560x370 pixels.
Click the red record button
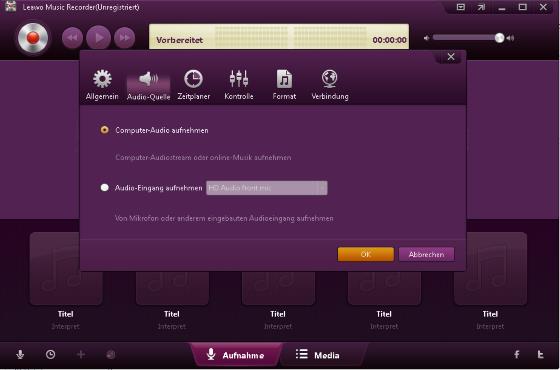click(33, 38)
